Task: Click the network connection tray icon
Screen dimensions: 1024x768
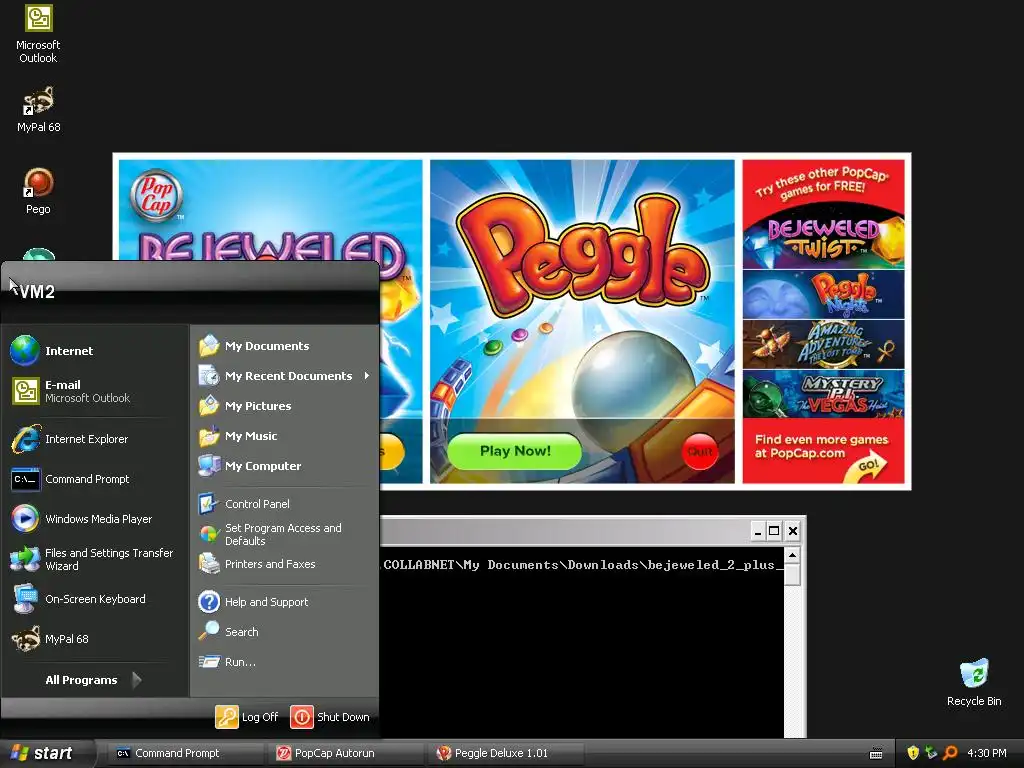Action: click(x=931, y=753)
